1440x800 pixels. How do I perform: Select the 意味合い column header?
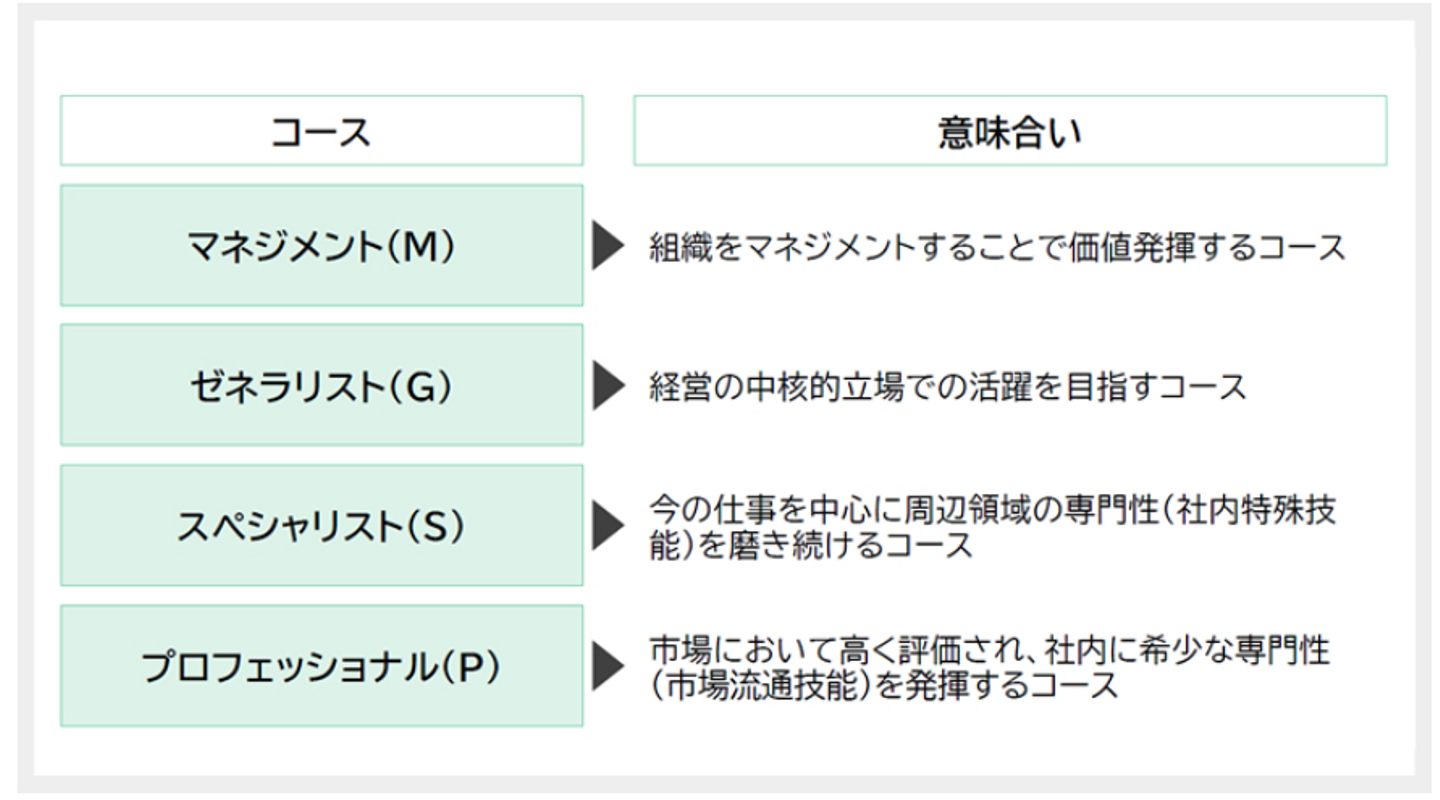(1009, 131)
